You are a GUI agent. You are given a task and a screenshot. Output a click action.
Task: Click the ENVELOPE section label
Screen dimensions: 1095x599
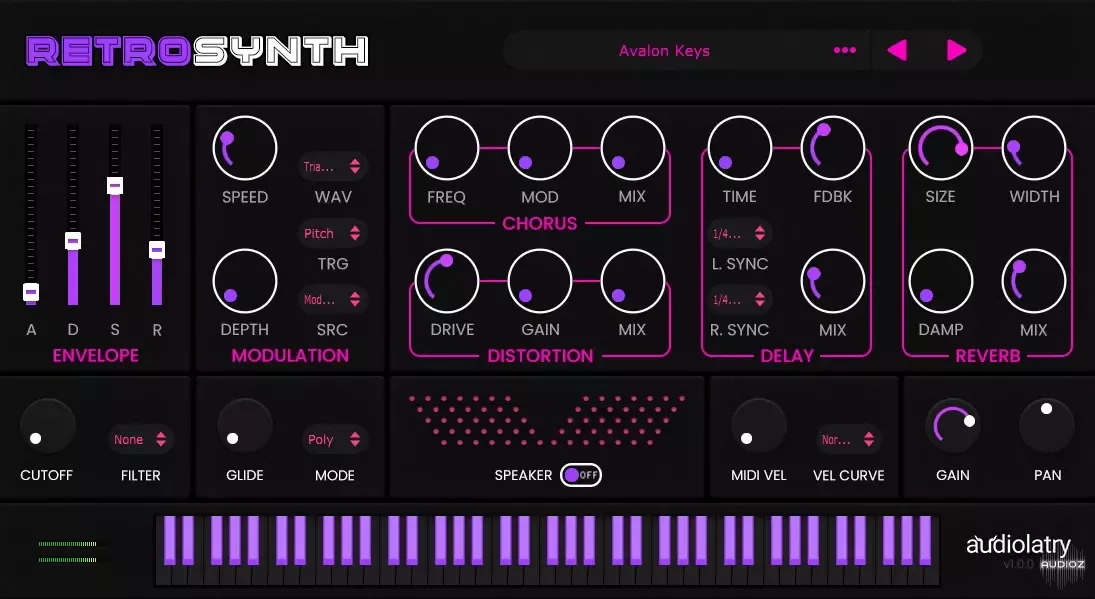(96, 355)
